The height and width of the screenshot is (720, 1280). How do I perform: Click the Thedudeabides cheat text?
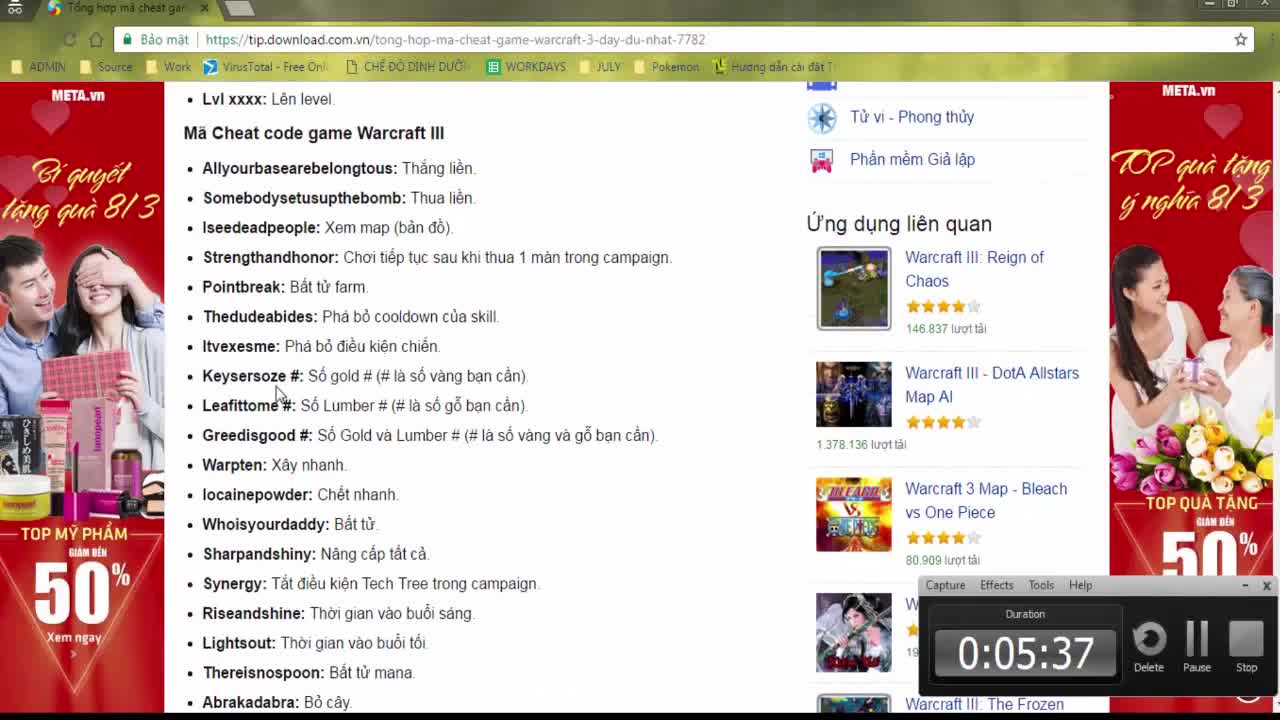coord(260,317)
